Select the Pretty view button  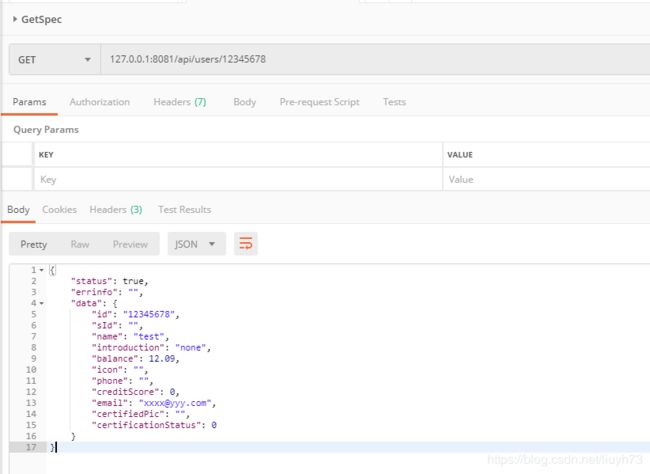coord(34,244)
